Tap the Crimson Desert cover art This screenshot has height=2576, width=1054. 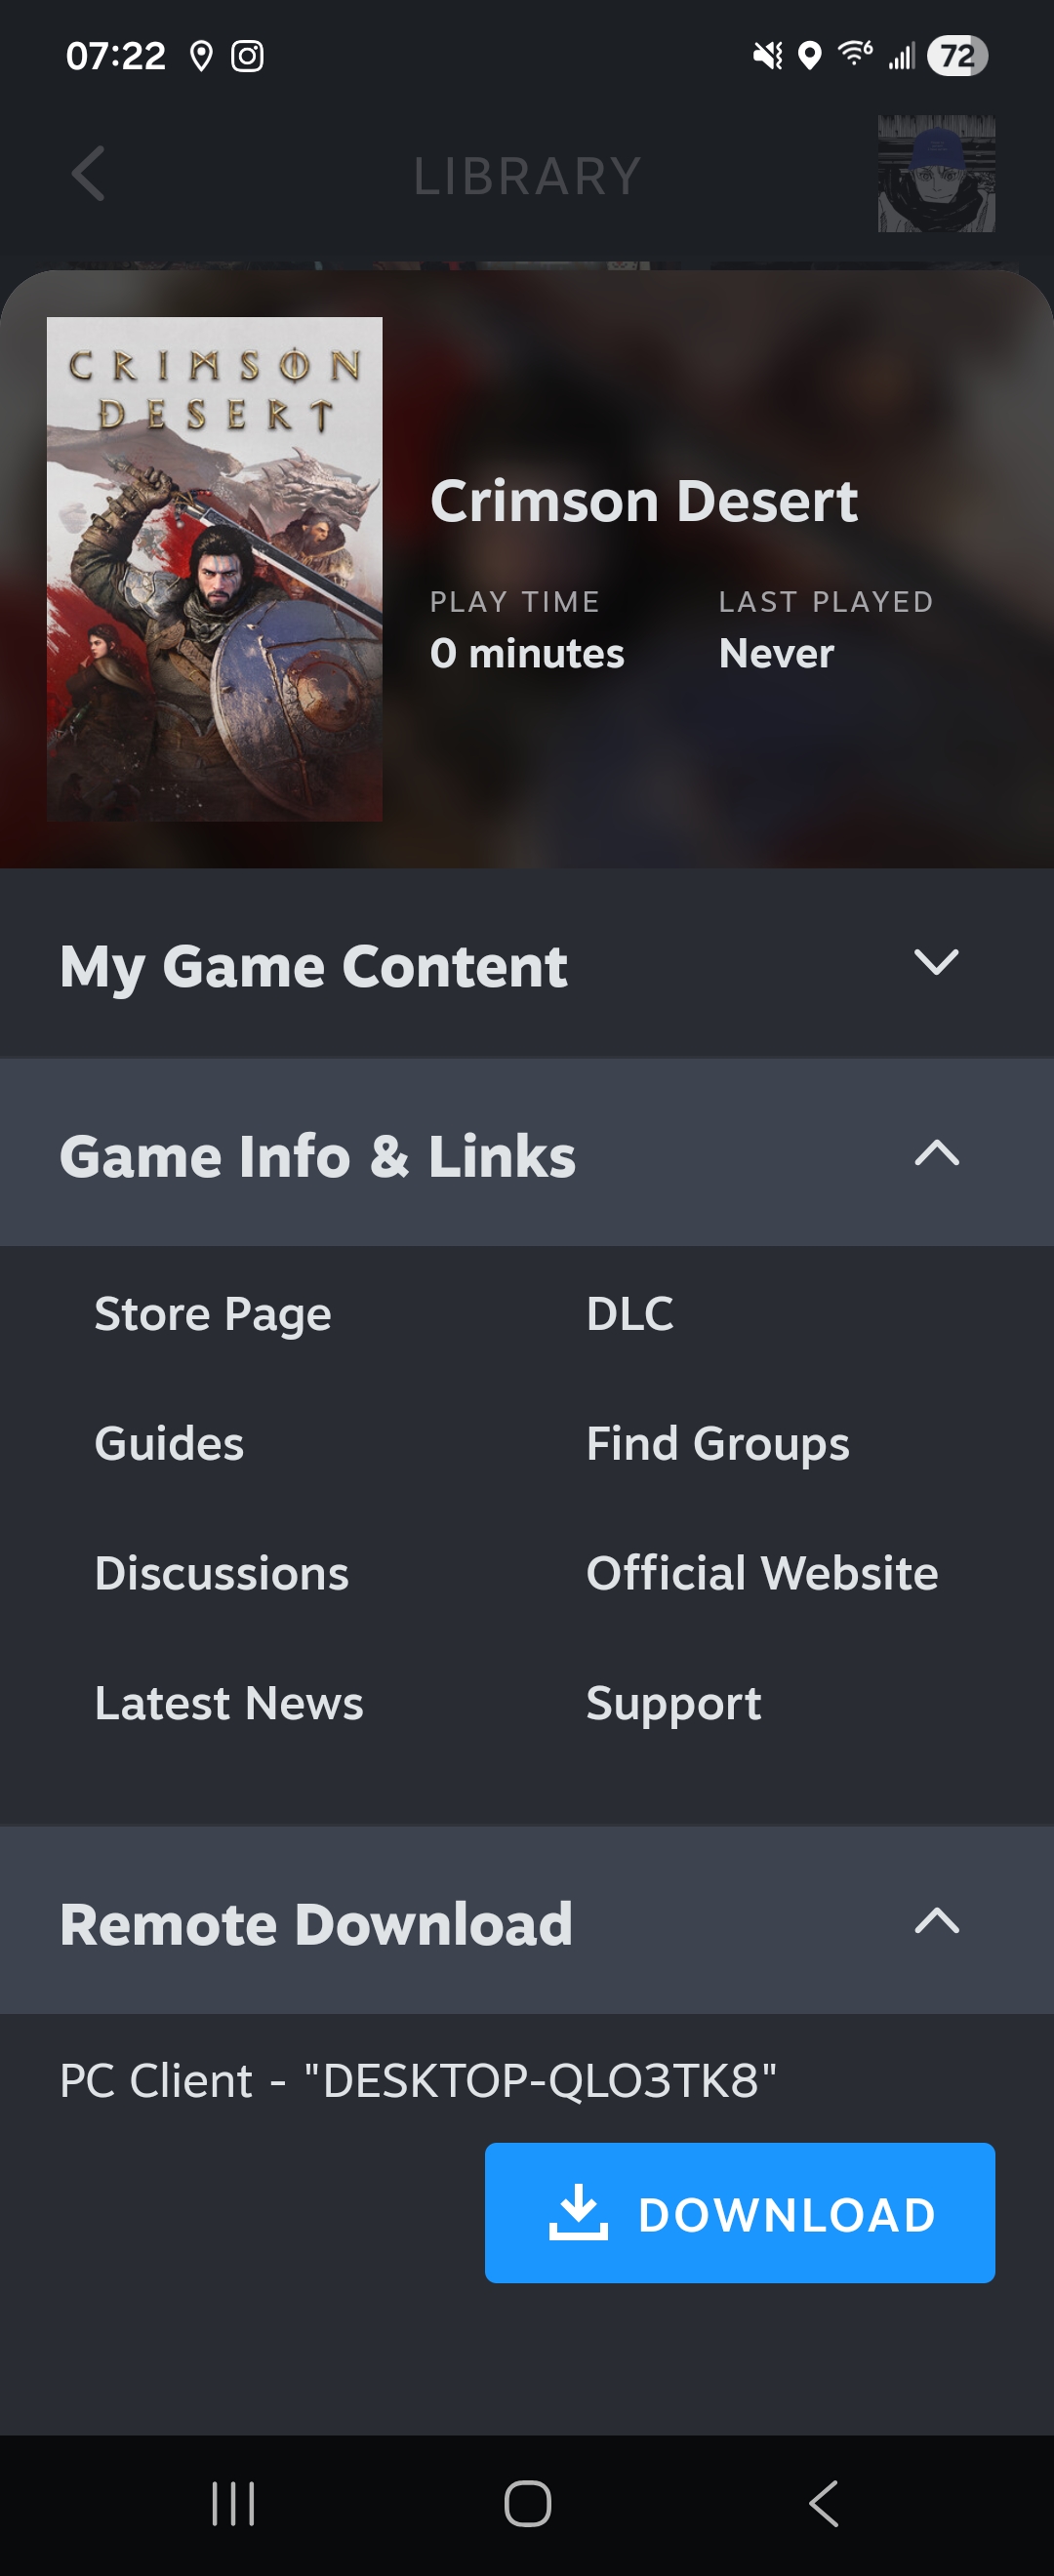tap(214, 569)
